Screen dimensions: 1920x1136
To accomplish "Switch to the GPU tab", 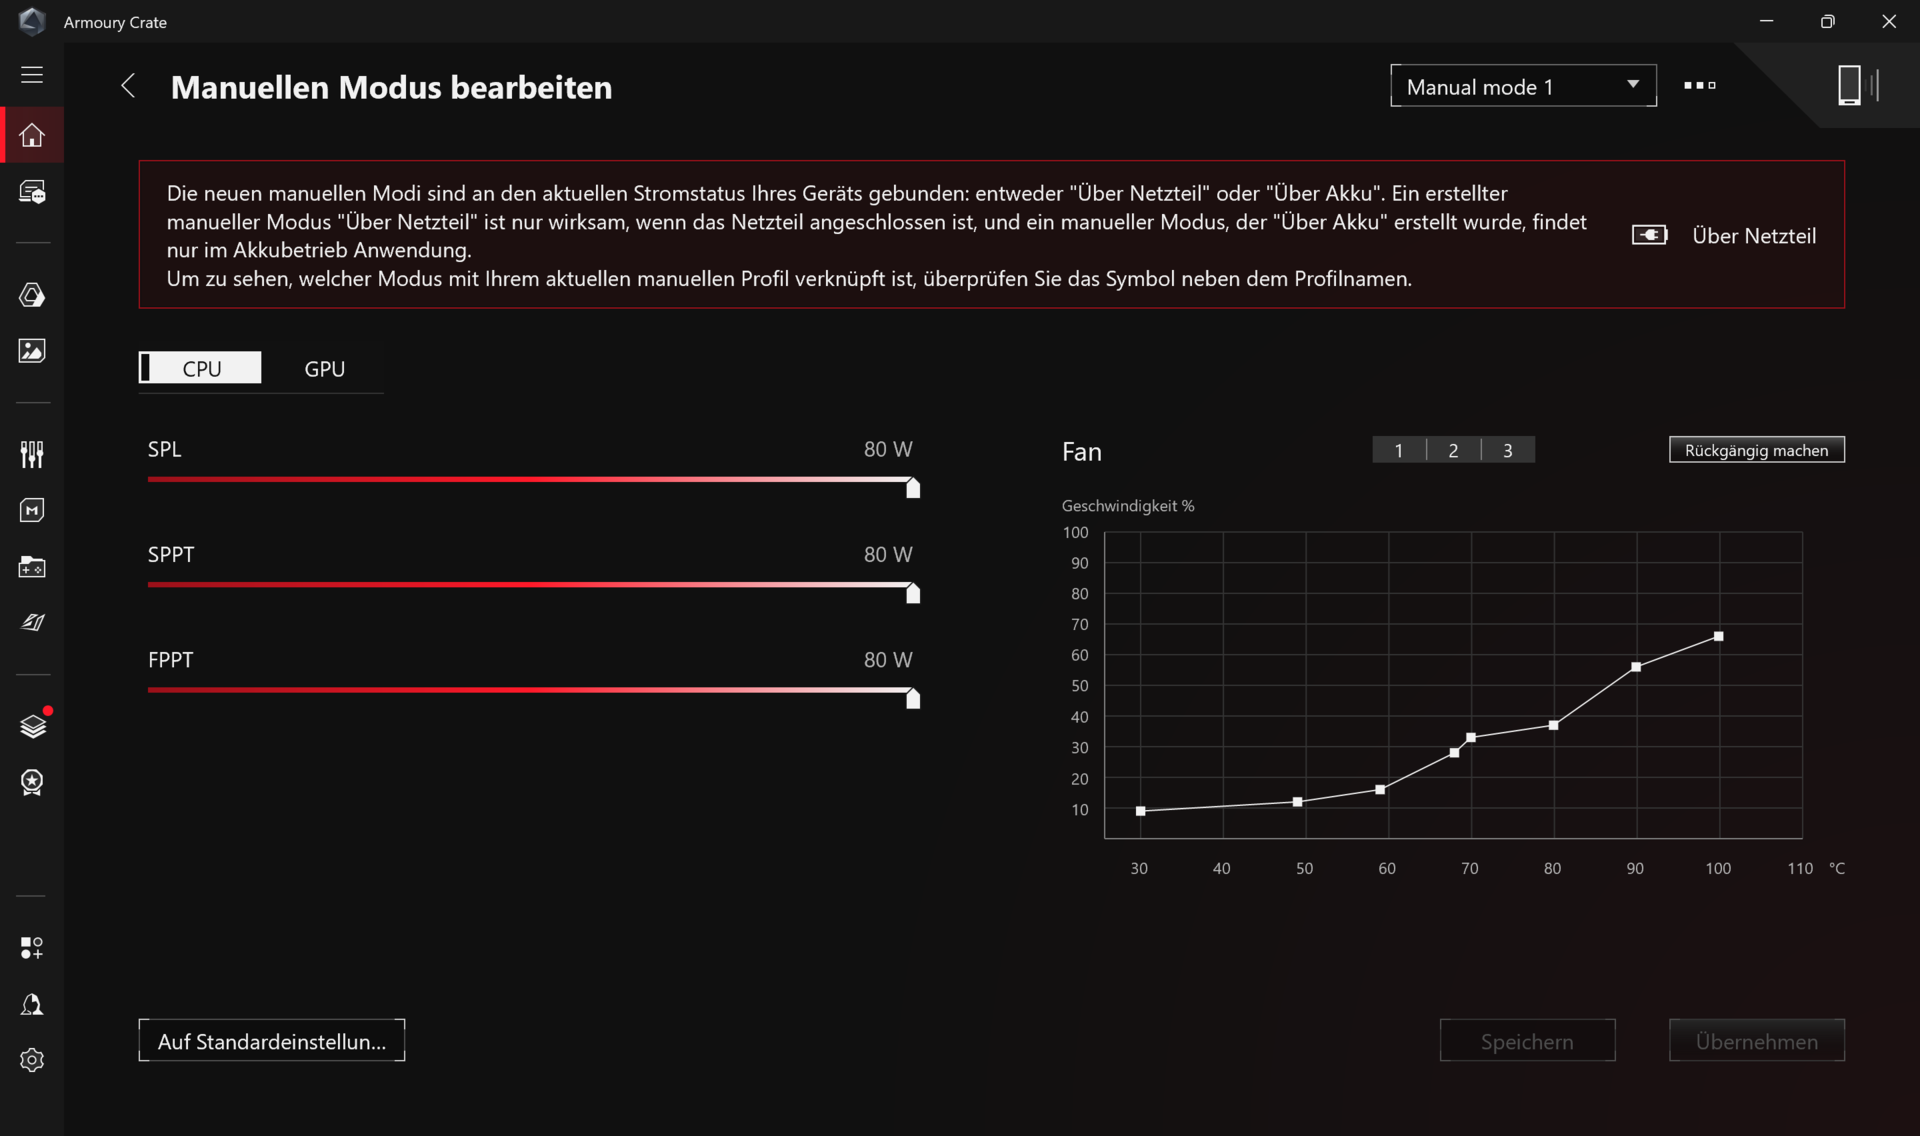I will click(x=324, y=368).
